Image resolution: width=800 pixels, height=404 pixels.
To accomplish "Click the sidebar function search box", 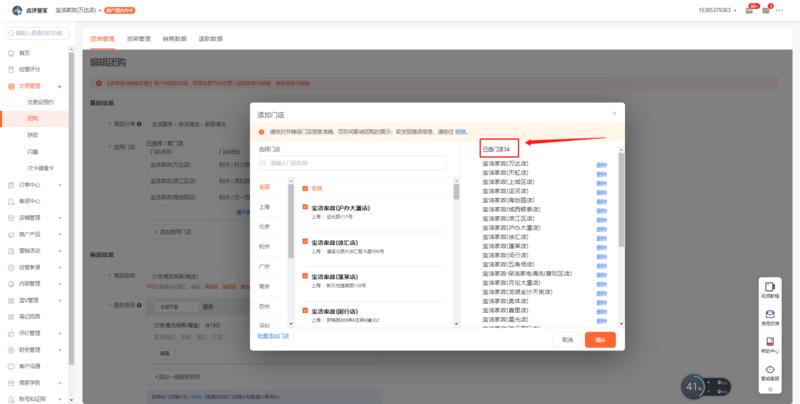I will pyautogui.click(x=37, y=33).
